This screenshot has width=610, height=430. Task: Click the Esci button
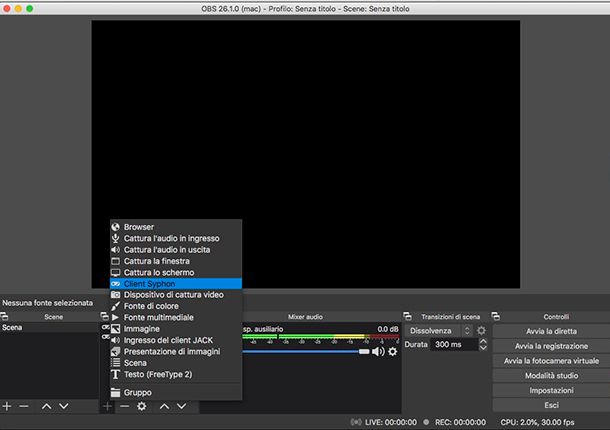(x=551, y=405)
